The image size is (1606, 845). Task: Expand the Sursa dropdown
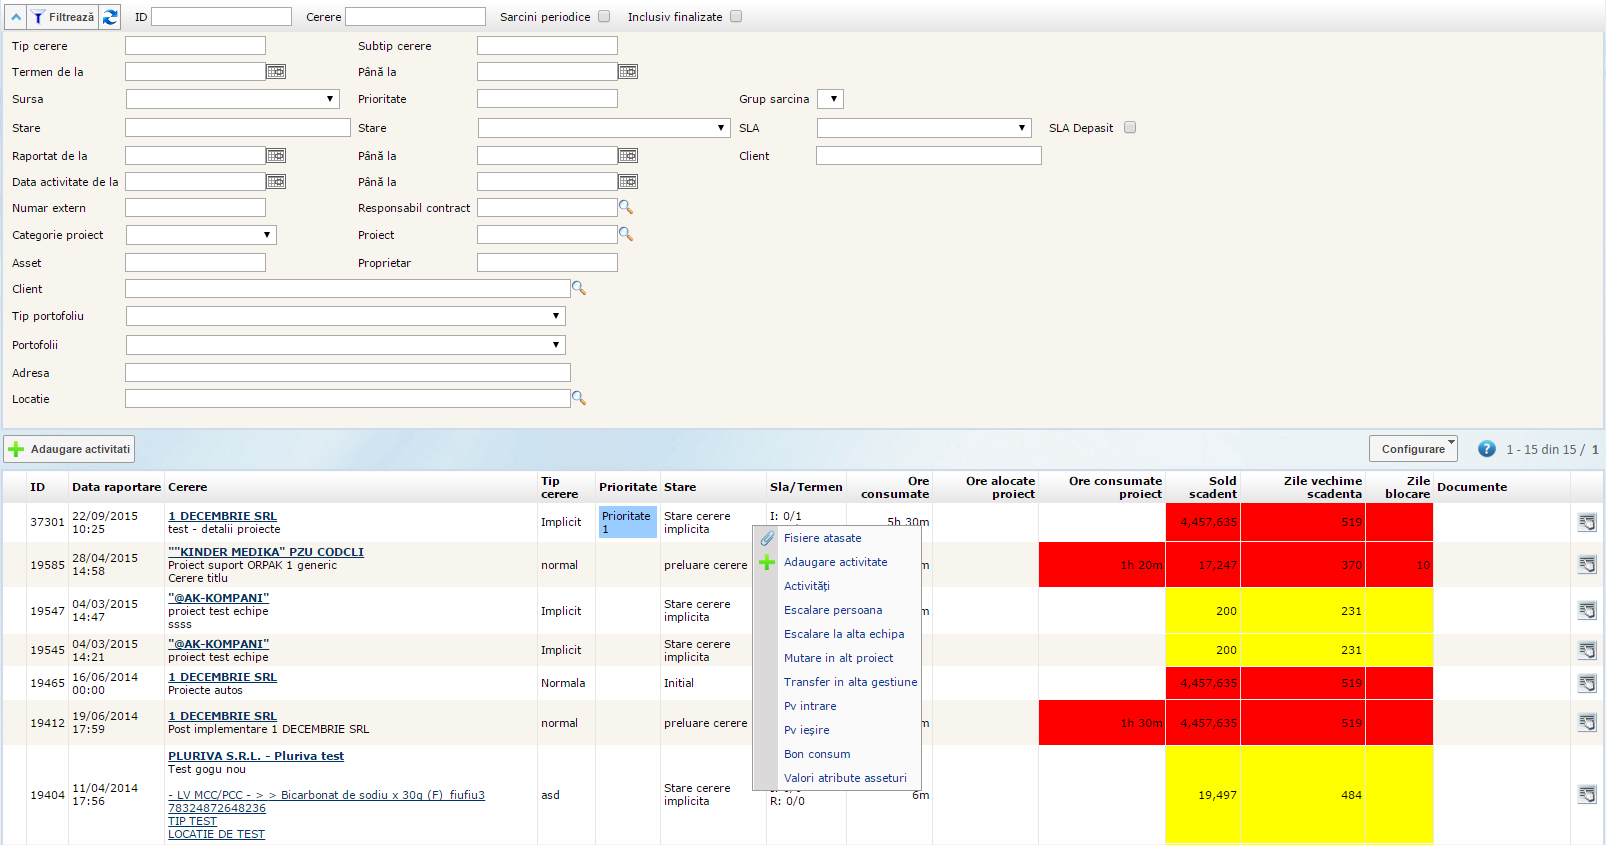click(232, 99)
